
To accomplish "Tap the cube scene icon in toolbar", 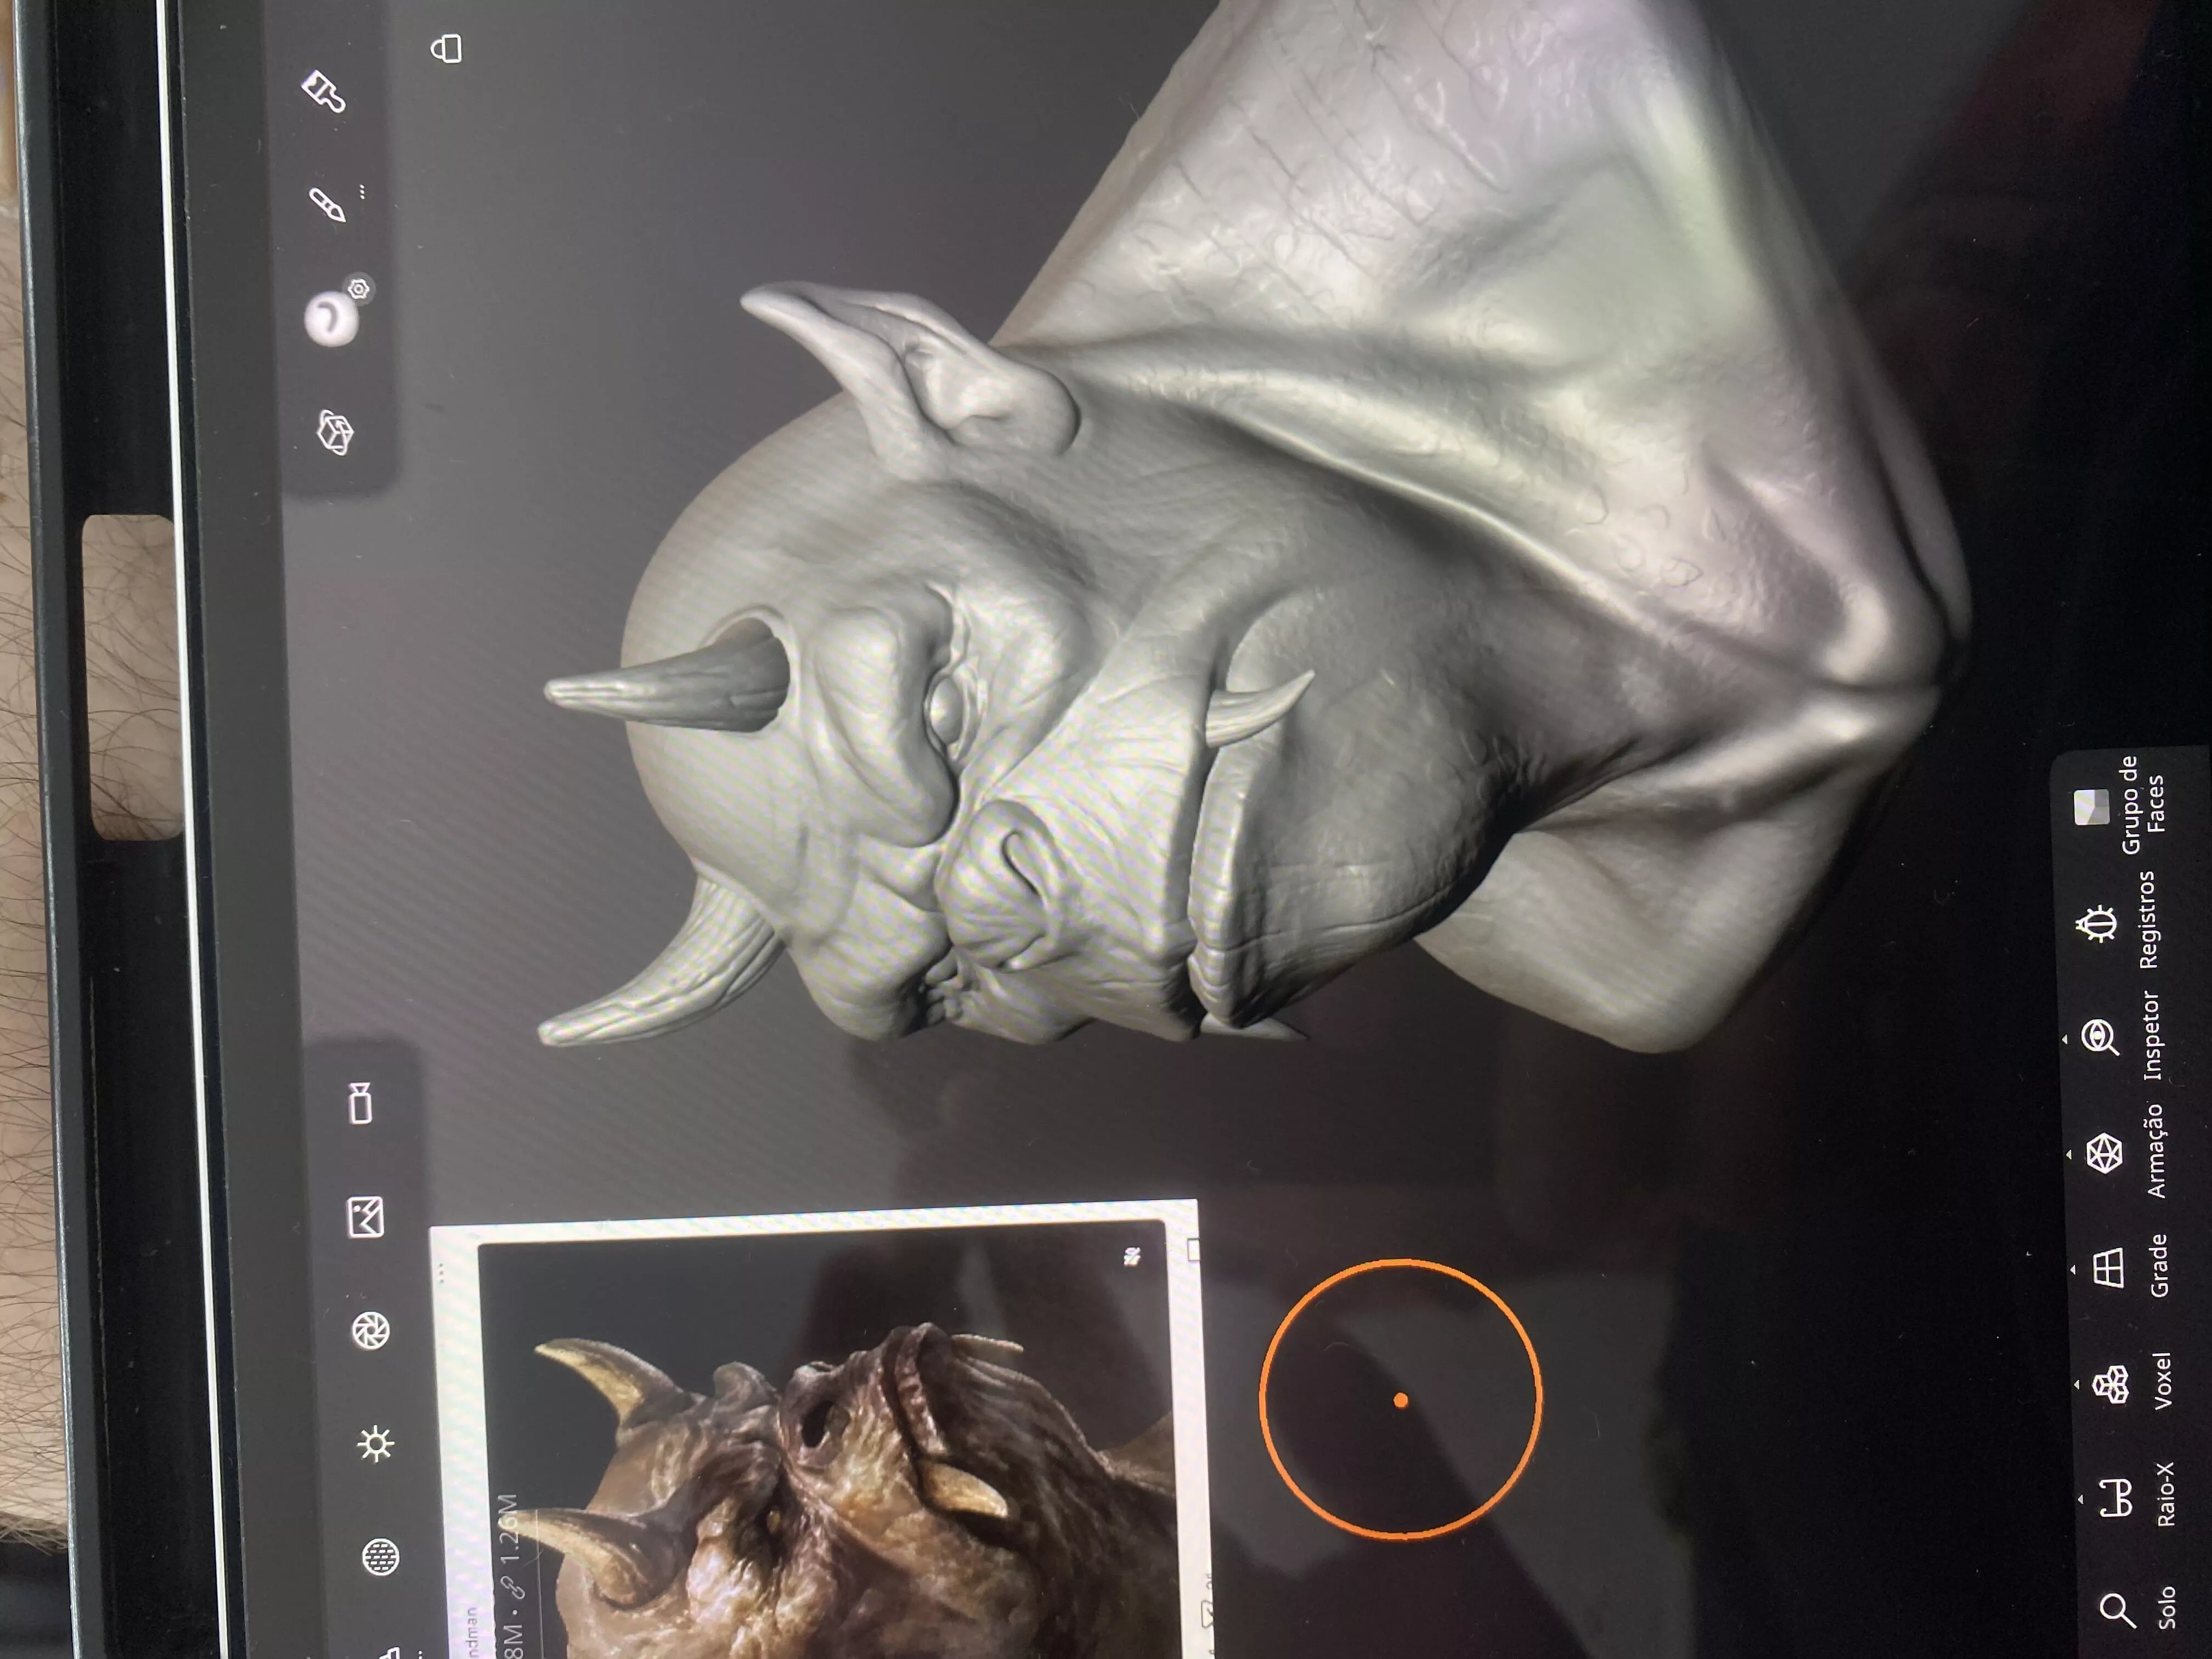I will (x=335, y=433).
